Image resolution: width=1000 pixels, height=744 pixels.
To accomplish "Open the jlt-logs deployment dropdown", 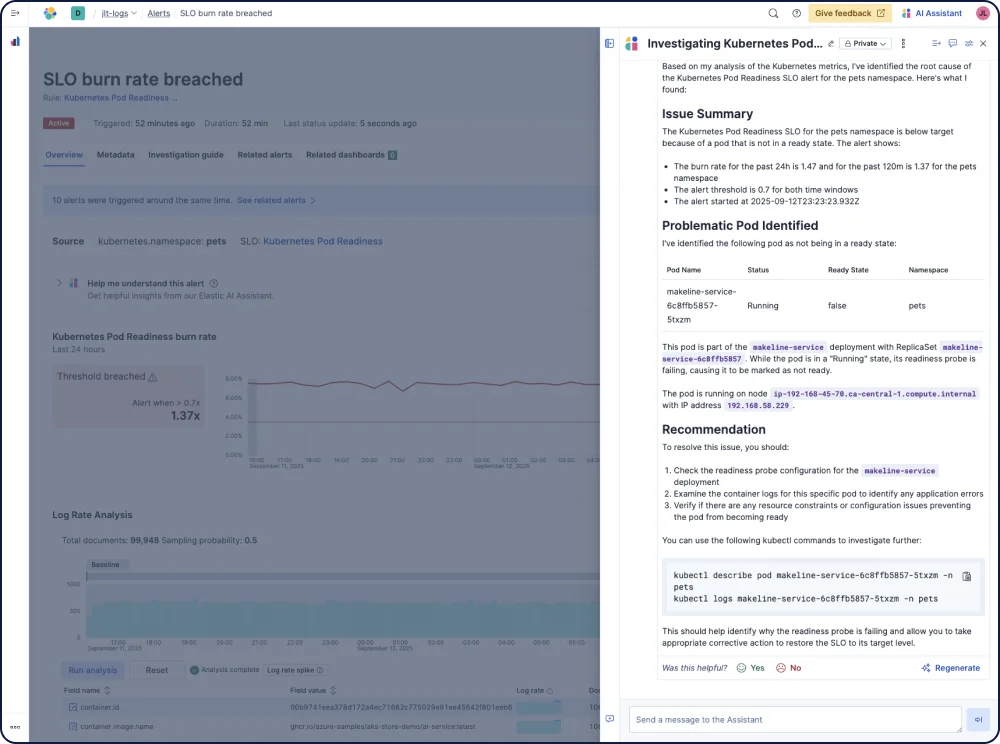I will click(119, 13).
